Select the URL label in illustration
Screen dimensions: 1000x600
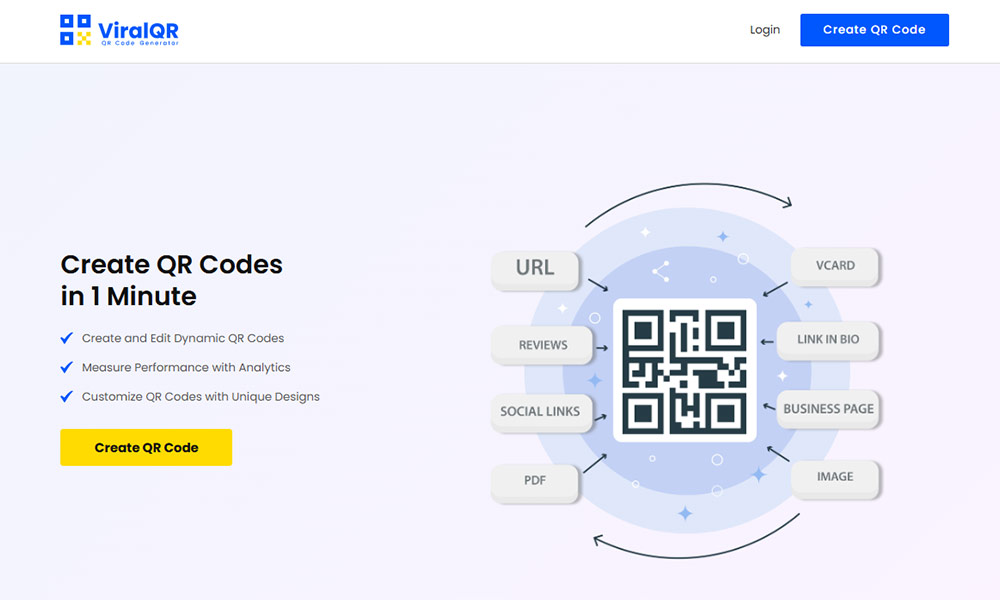pos(535,268)
